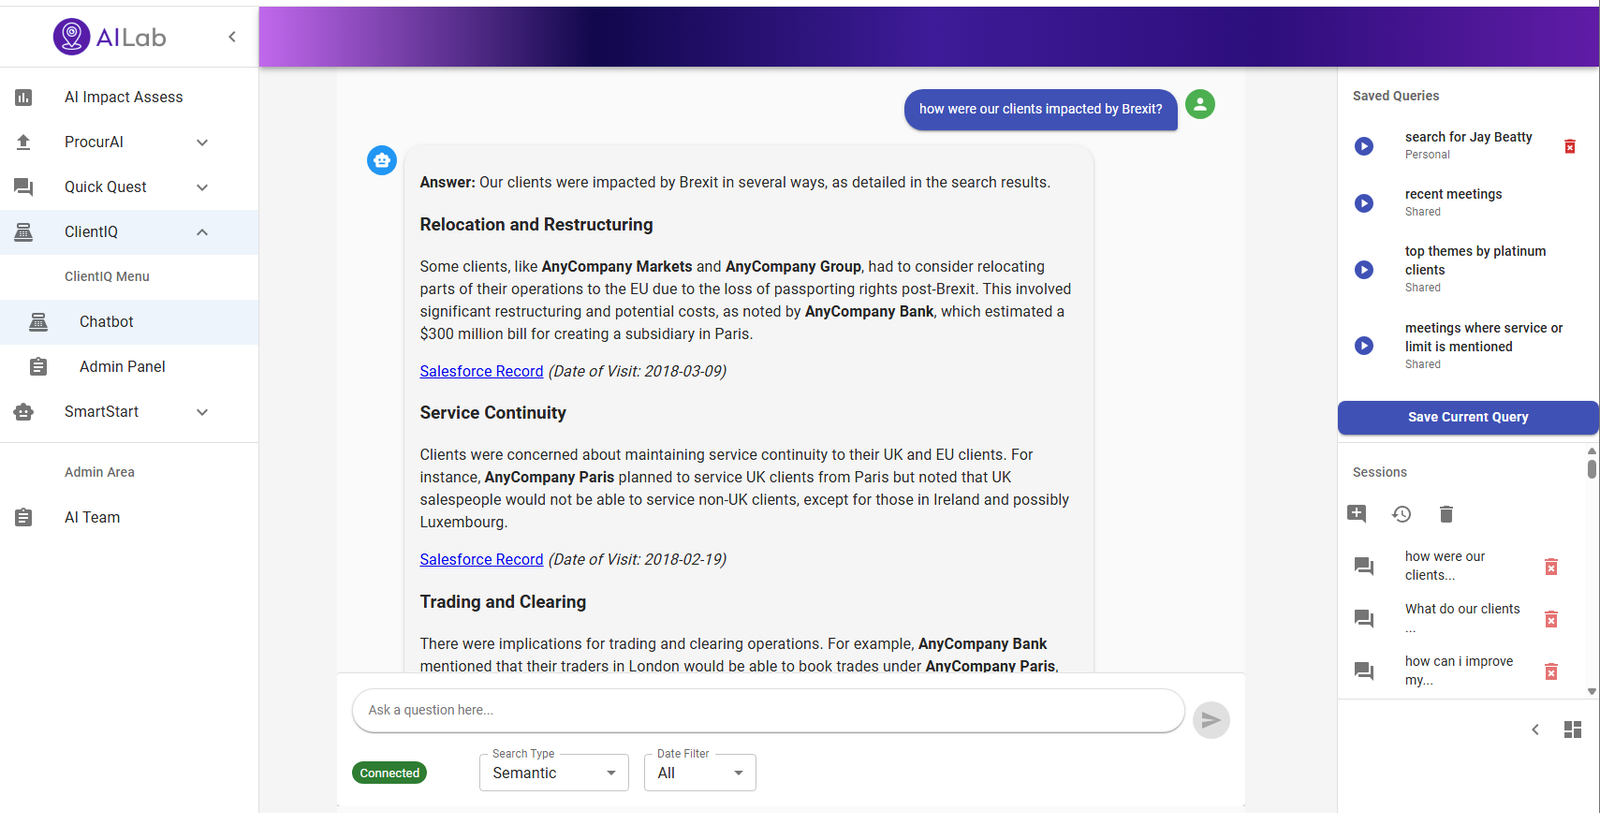Click the trash icon under Sessions
1600x813 pixels.
tap(1446, 514)
